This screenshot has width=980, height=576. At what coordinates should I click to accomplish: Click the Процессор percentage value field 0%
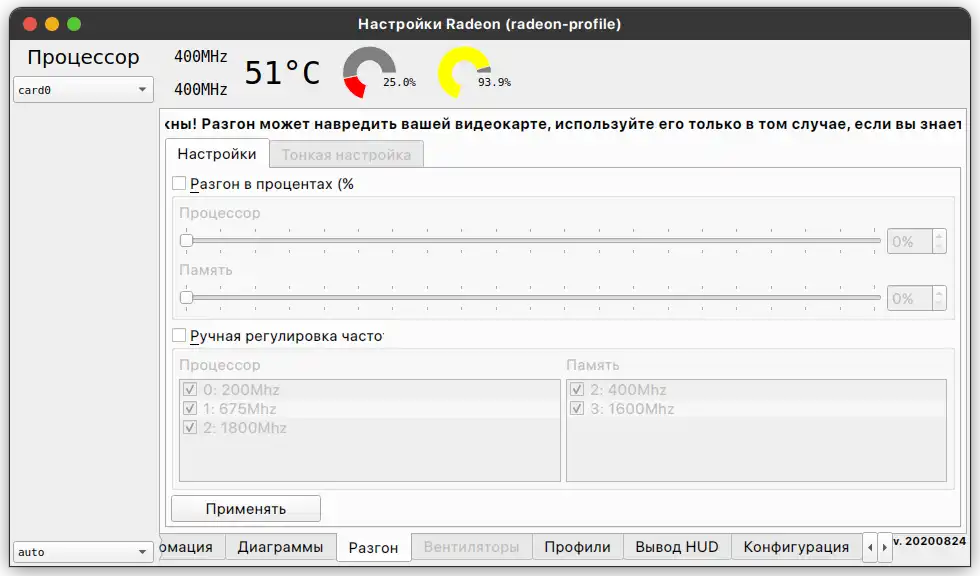(909, 241)
